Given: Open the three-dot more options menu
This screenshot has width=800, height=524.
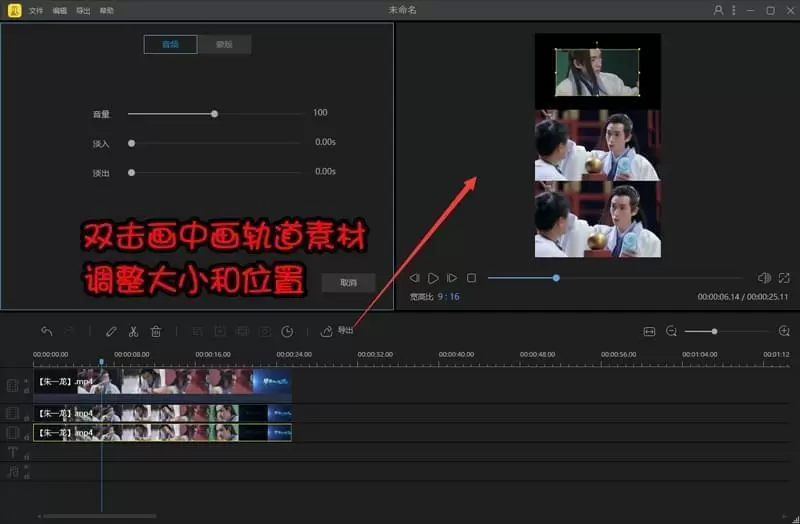Looking at the screenshot, I should 734,10.
